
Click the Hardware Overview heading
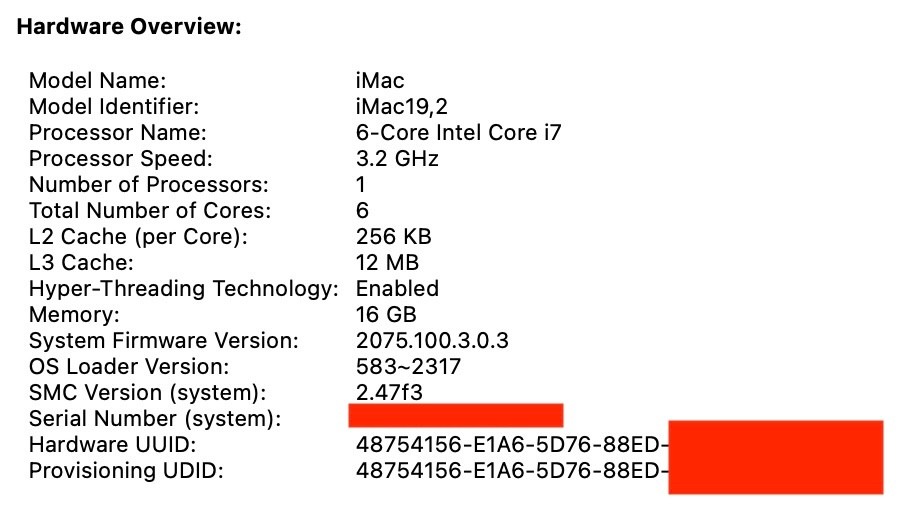[129, 27]
